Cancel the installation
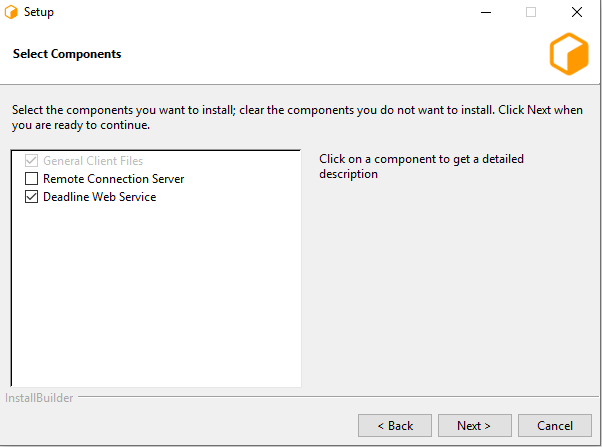Image resolution: width=602 pixels, height=447 pixels. pyautogui.click(x=555, y=425)
